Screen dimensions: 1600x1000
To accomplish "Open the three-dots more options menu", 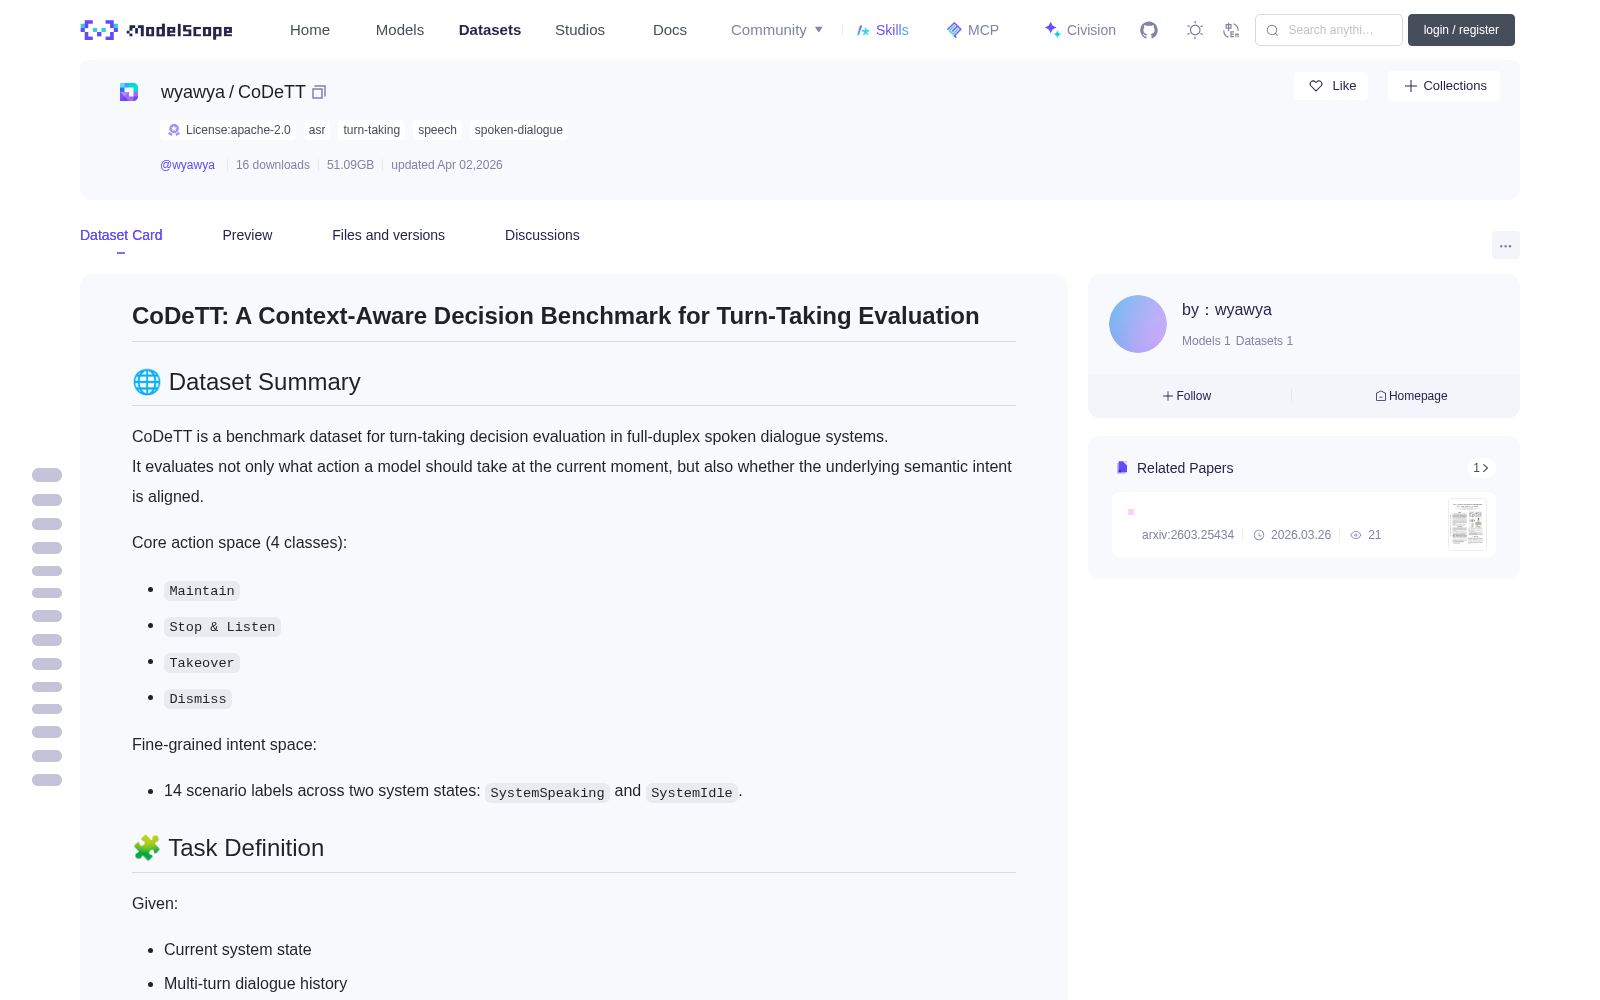I will (1506, 245).
